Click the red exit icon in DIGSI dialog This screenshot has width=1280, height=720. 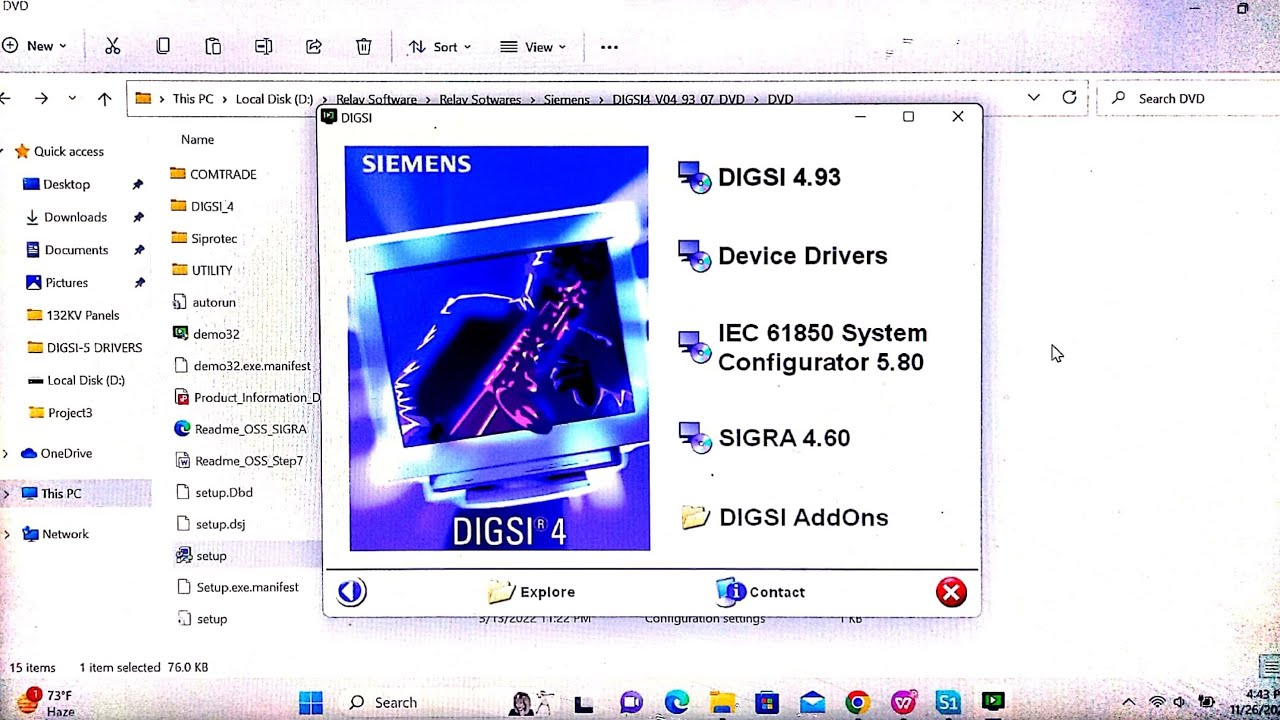pos(951,592)
